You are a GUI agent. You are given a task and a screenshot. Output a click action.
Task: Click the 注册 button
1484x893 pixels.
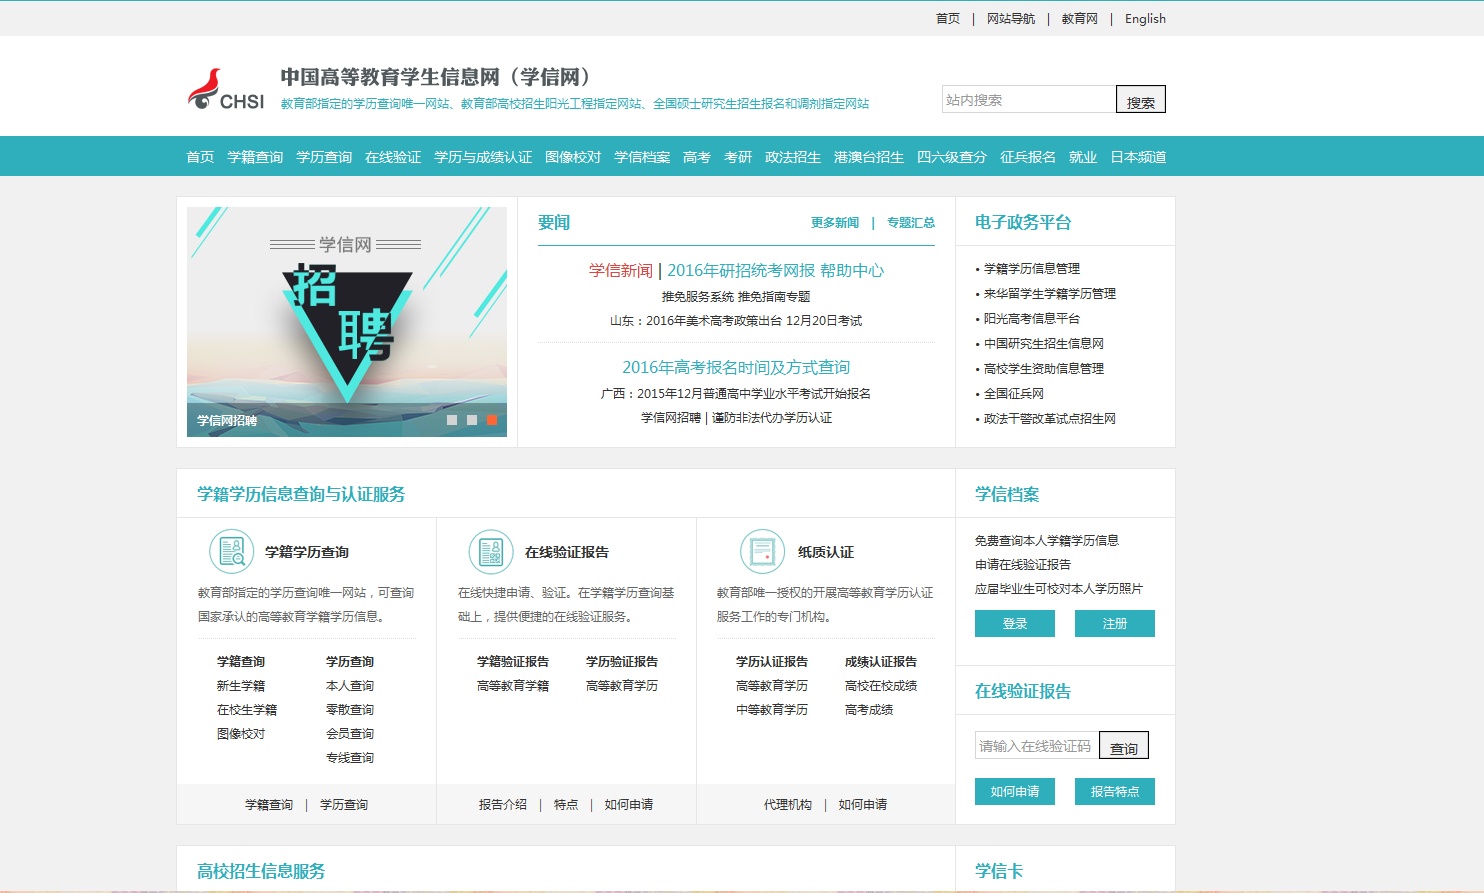pos(1115,623)
